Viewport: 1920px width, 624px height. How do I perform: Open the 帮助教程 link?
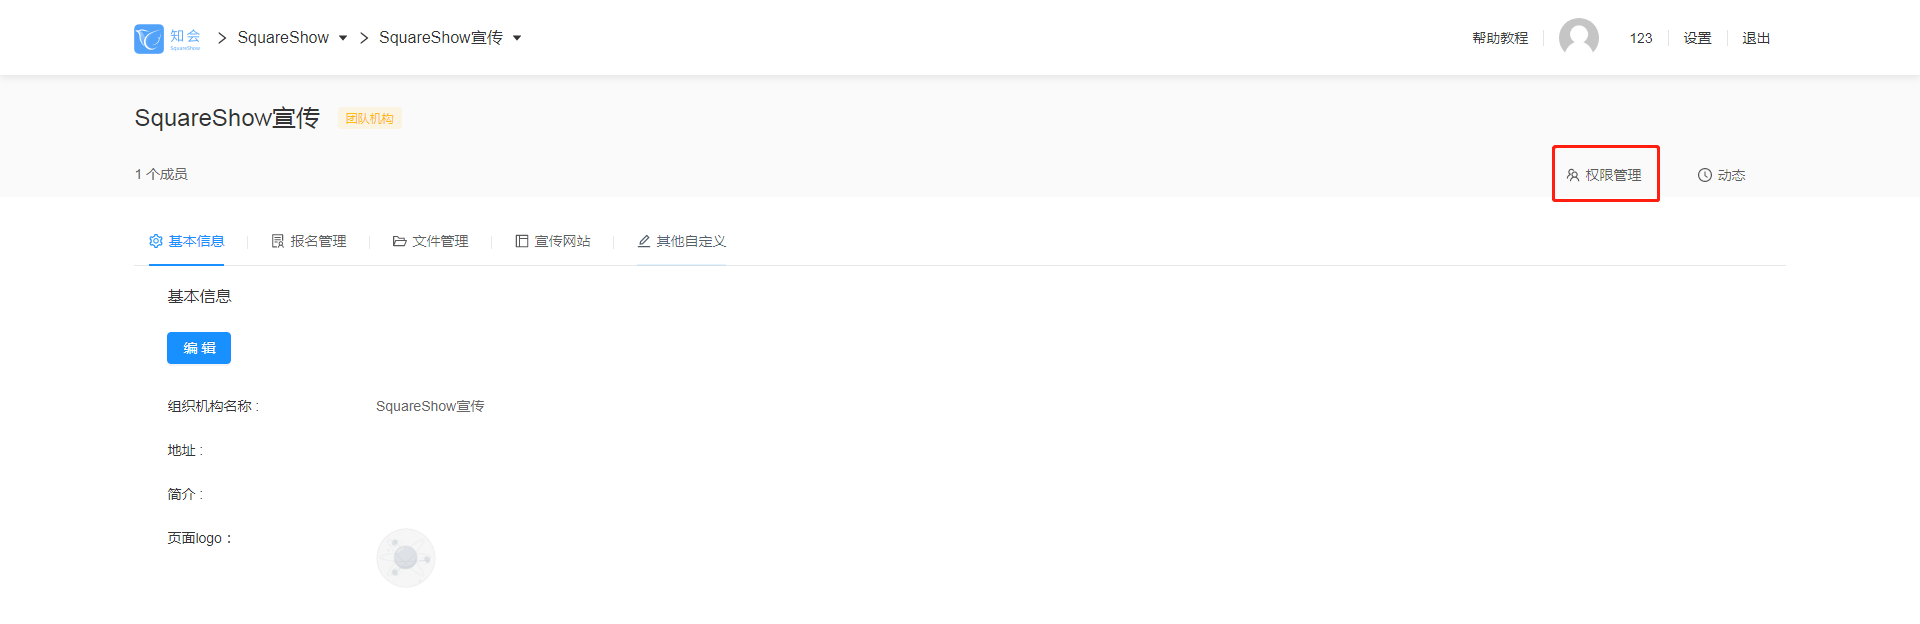1500,38
